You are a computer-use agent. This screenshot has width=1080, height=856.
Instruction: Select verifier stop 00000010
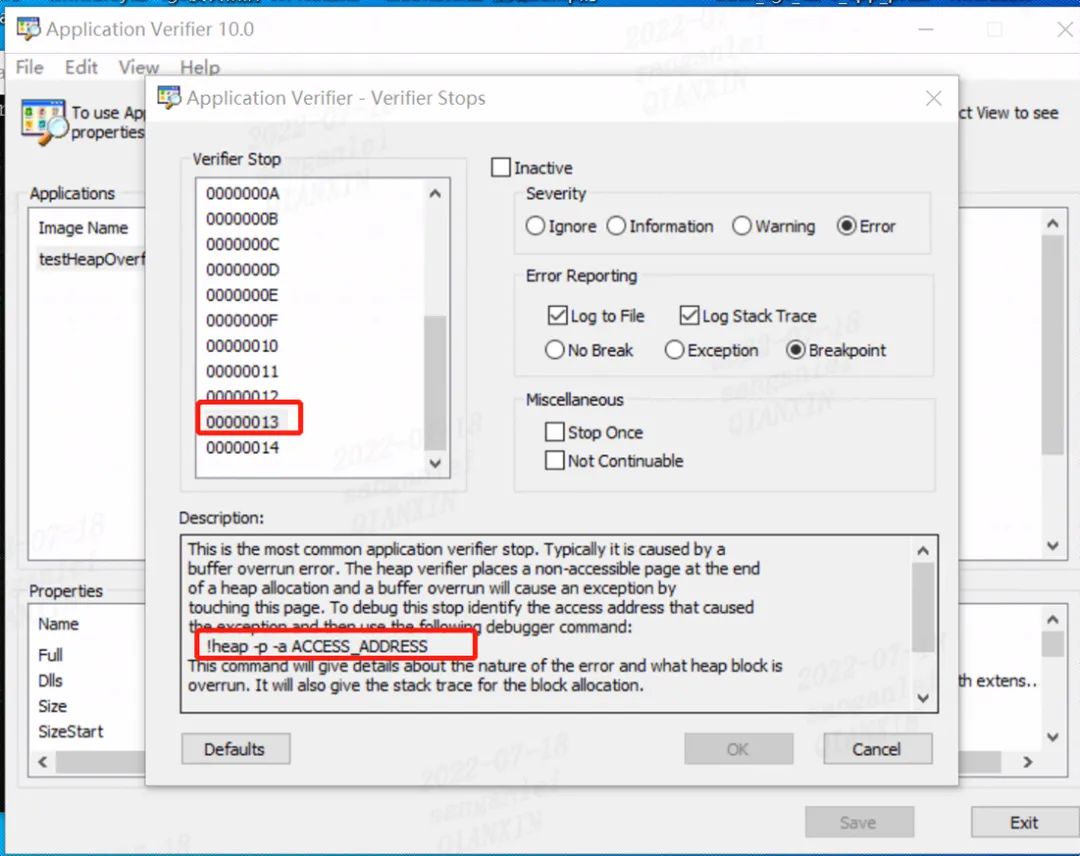click(242, 346)
